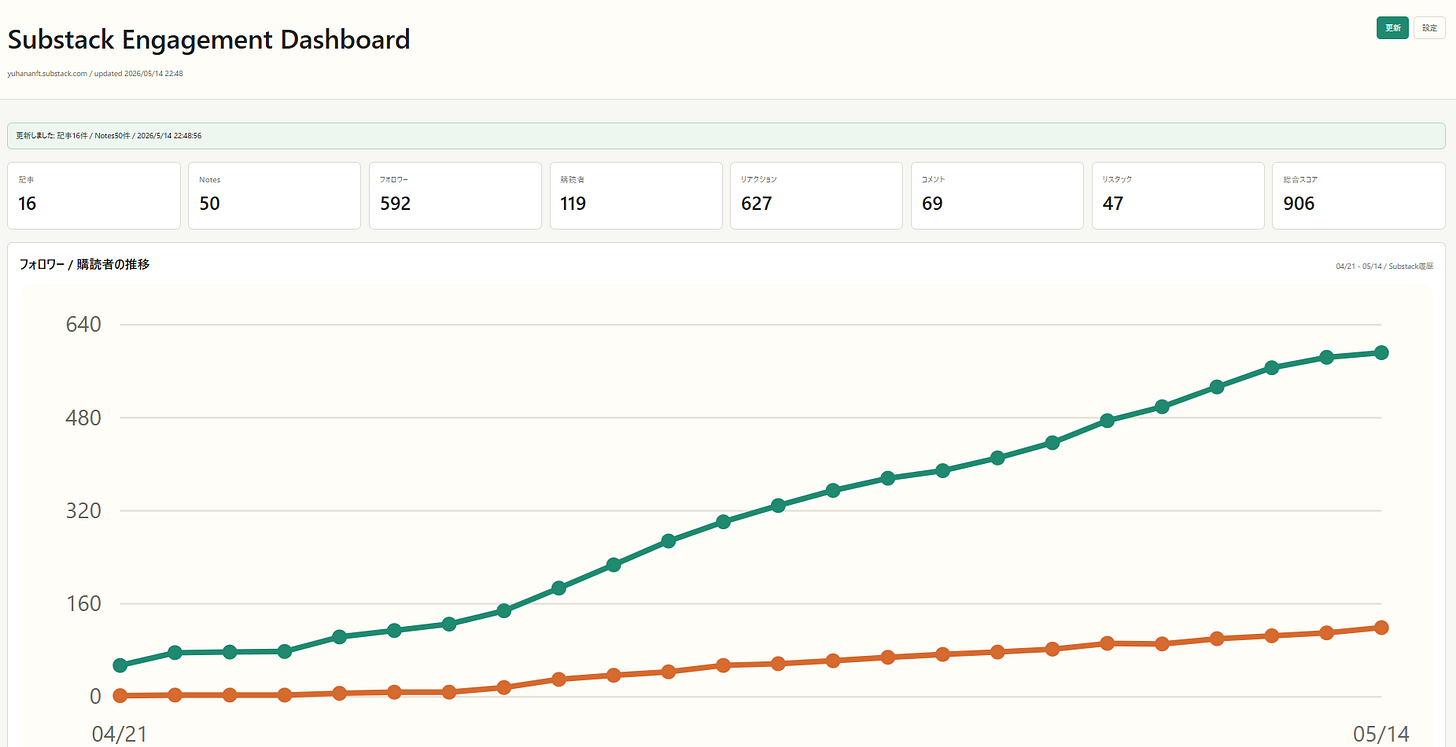
Task: Click the 総合スコア card showing 906
Action: coord(1358,196)
